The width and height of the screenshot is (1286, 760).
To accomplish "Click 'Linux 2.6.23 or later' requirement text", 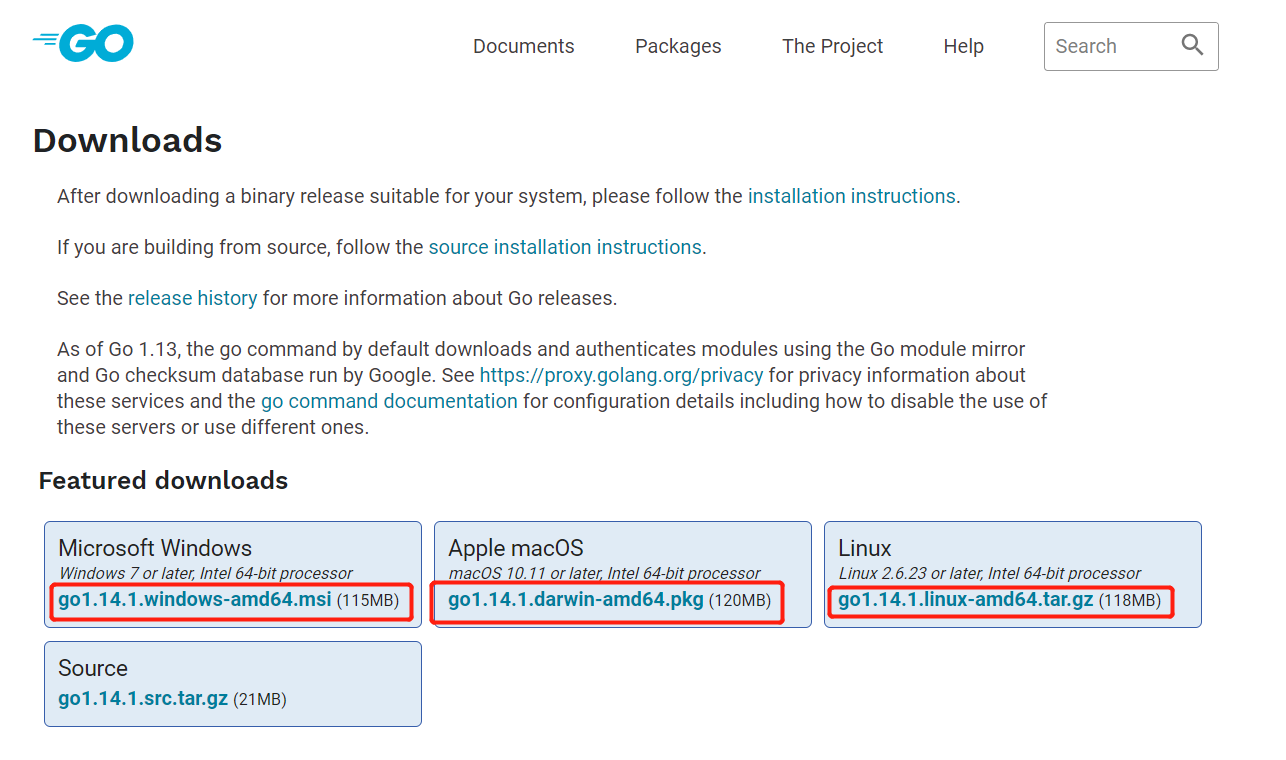I will (x=989, y=573).
